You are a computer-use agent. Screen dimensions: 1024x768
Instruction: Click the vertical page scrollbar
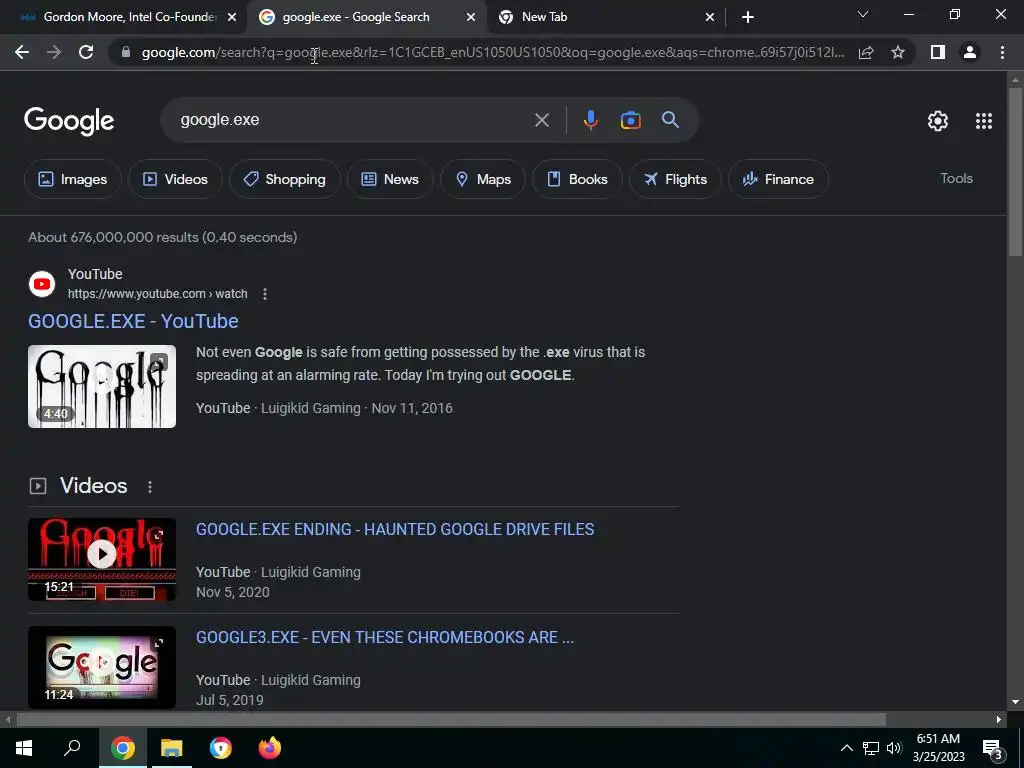tap(1015, 173)
